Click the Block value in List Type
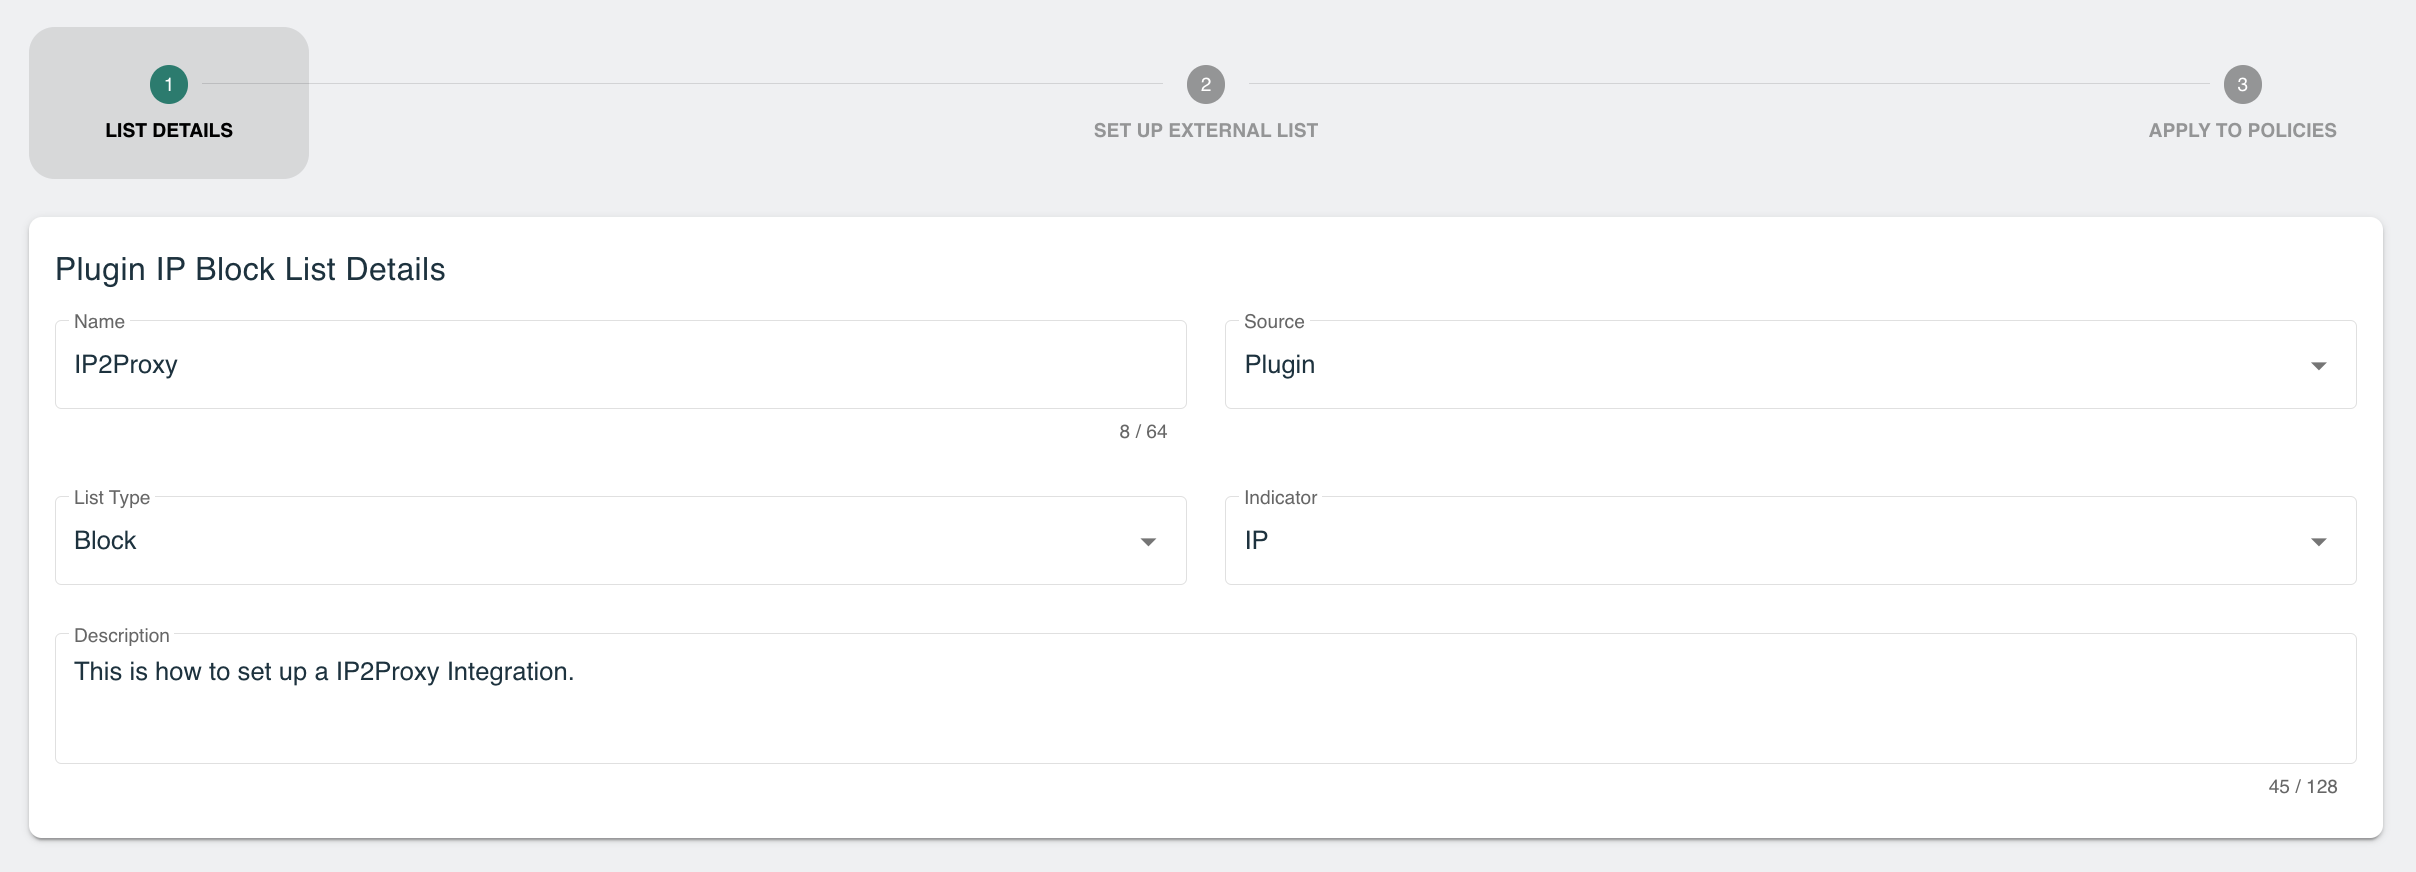2416x872 pixels. 105,540
